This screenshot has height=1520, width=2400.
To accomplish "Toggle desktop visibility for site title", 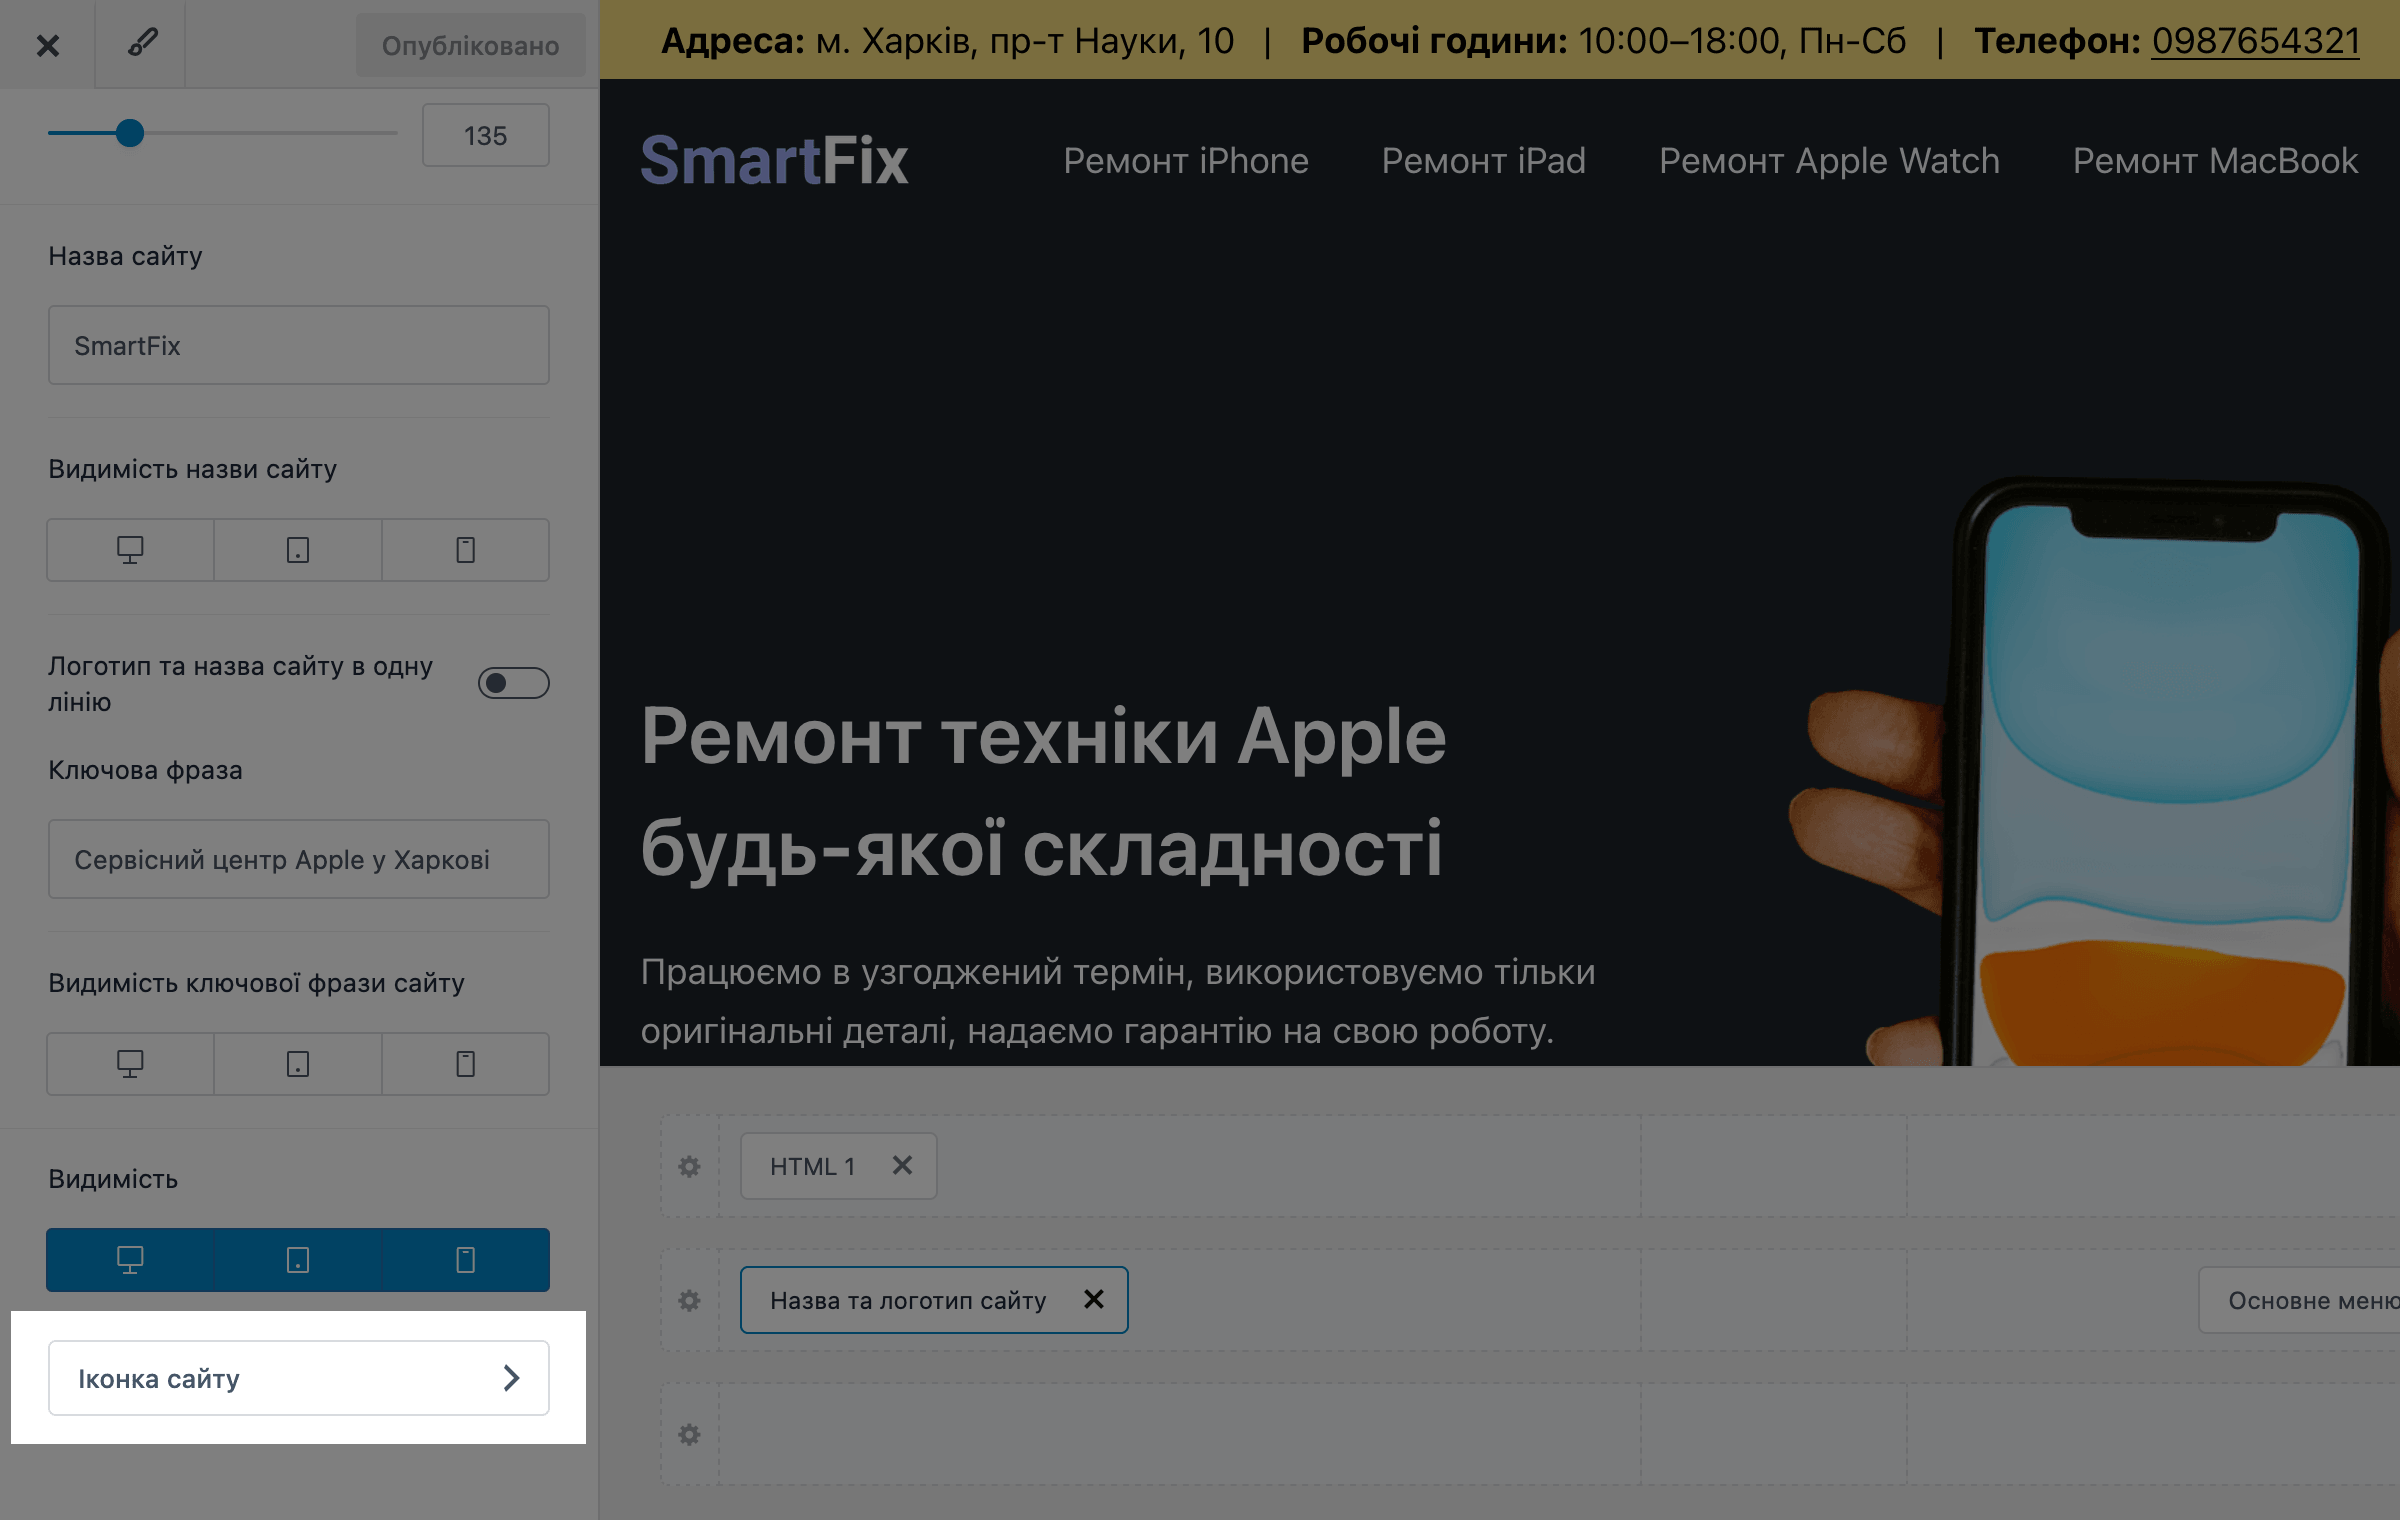I will (130, 549).
